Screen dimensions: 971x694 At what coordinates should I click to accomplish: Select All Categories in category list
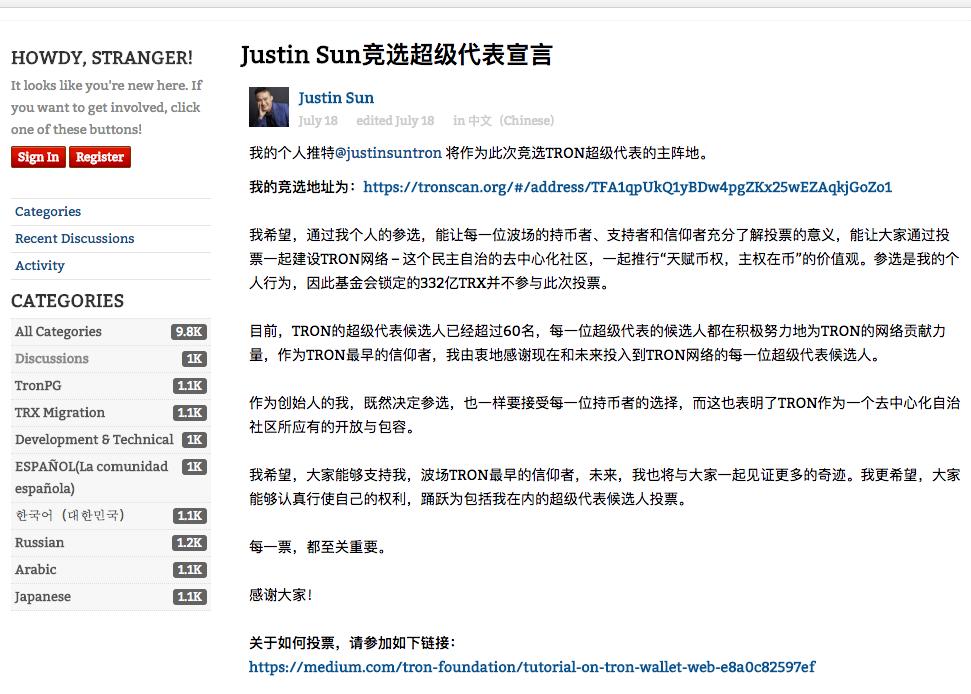pos(58,332)
